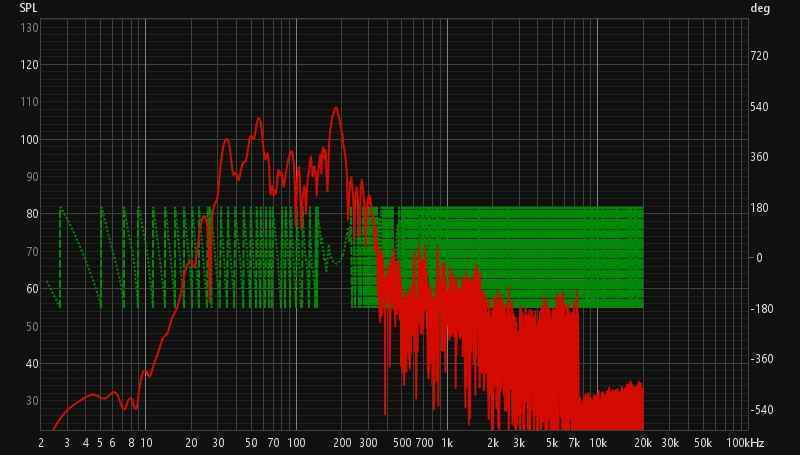Select the 700 Hz frequency axis label
The height and width of the screenshot is (455, 800).
tap(424, 443)
